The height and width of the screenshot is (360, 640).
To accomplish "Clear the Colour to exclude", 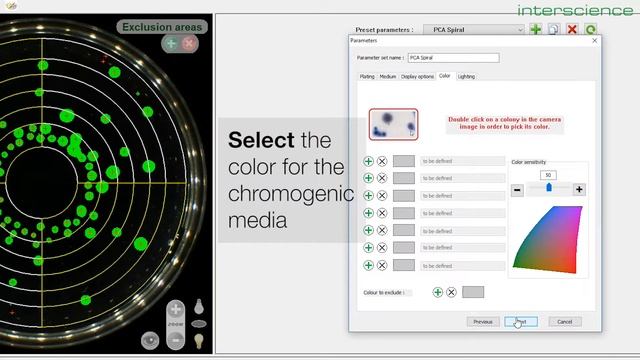I will 451,292.
